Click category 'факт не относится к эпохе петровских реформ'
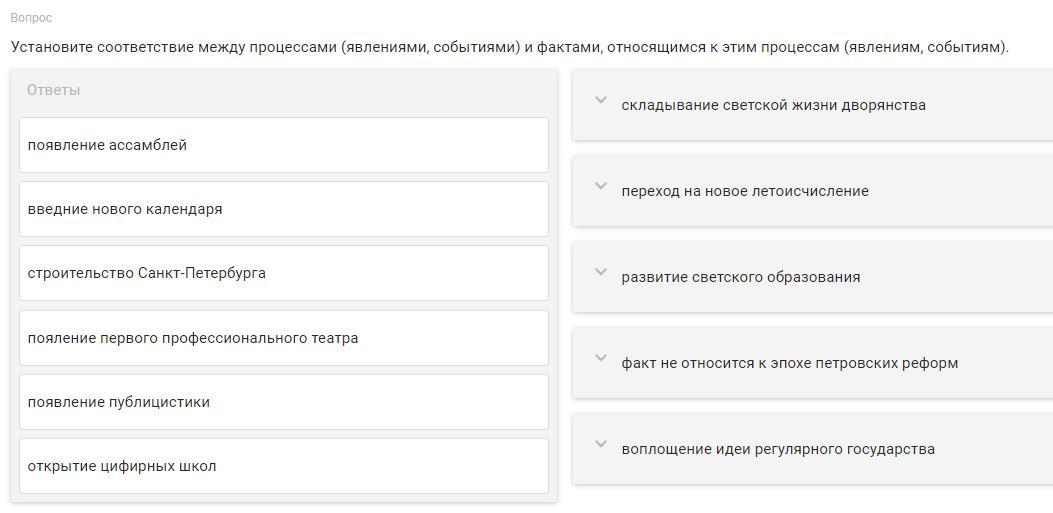 tap(790, 363)
